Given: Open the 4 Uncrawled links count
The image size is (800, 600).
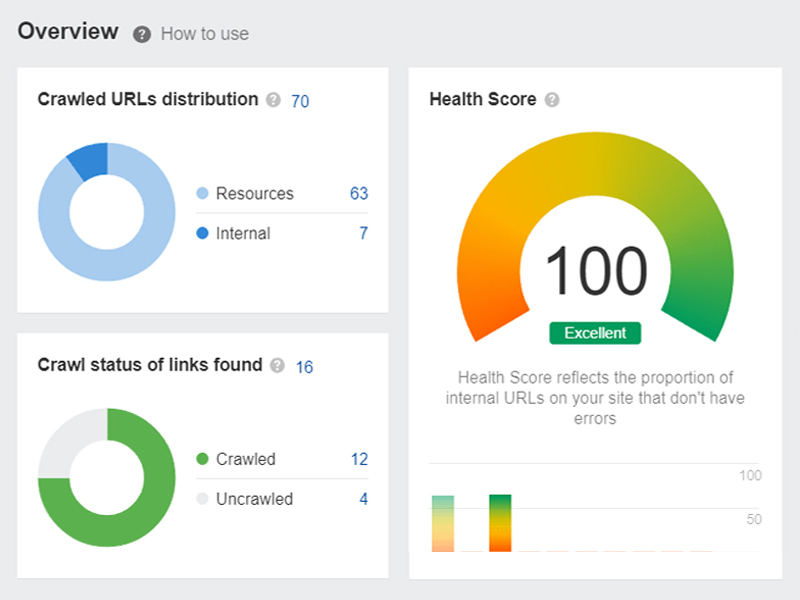Looking at the screenshot, I should 363,499.
